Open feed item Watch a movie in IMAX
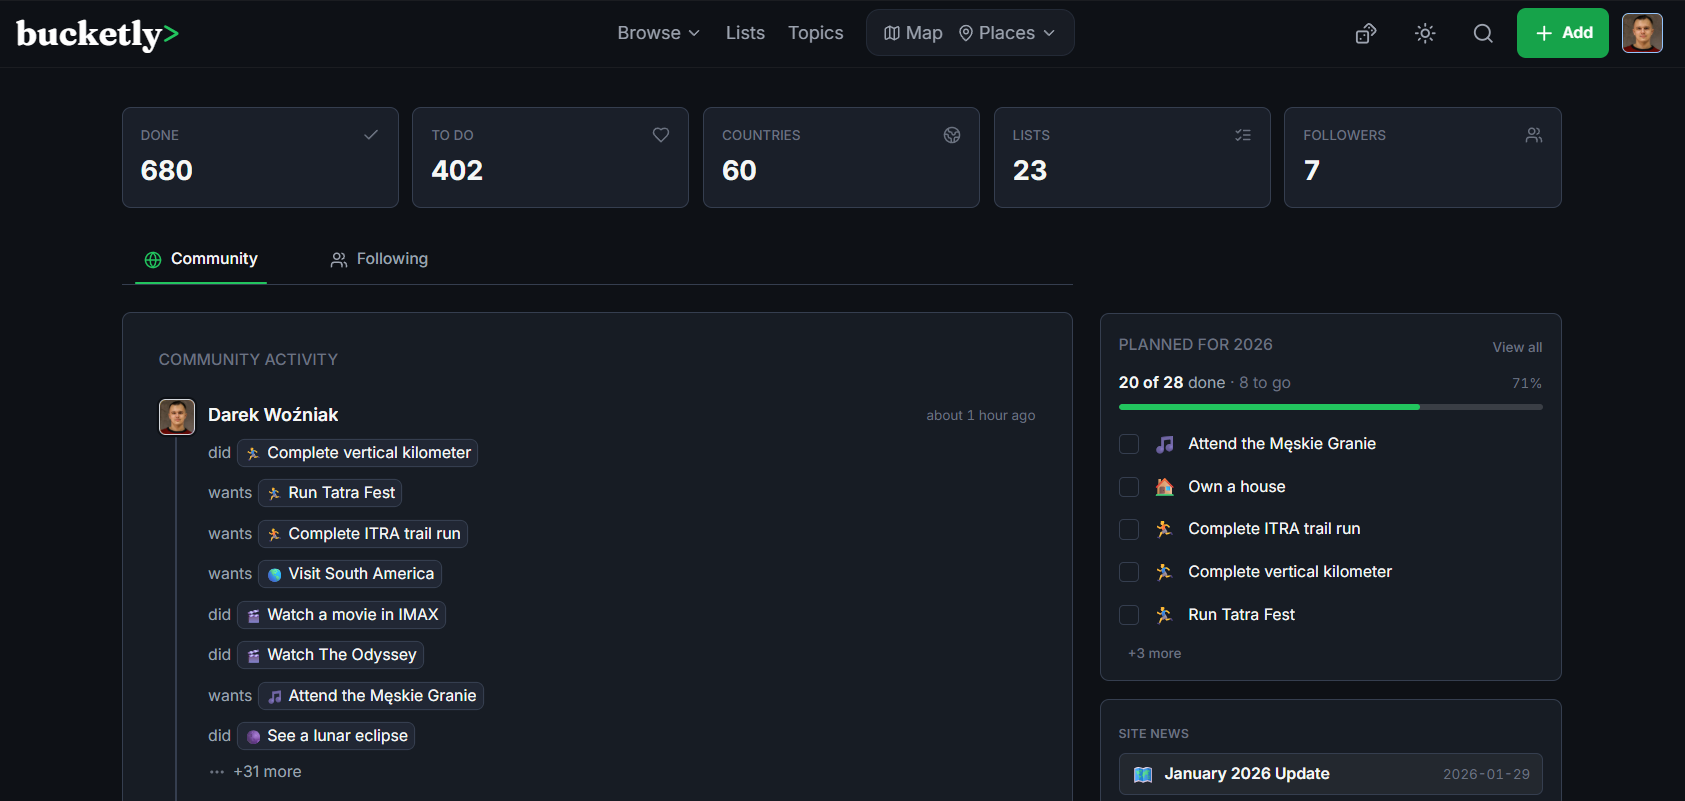This screenshot has height=801, width=1685. pyautogui.click(x=341, y=615)
